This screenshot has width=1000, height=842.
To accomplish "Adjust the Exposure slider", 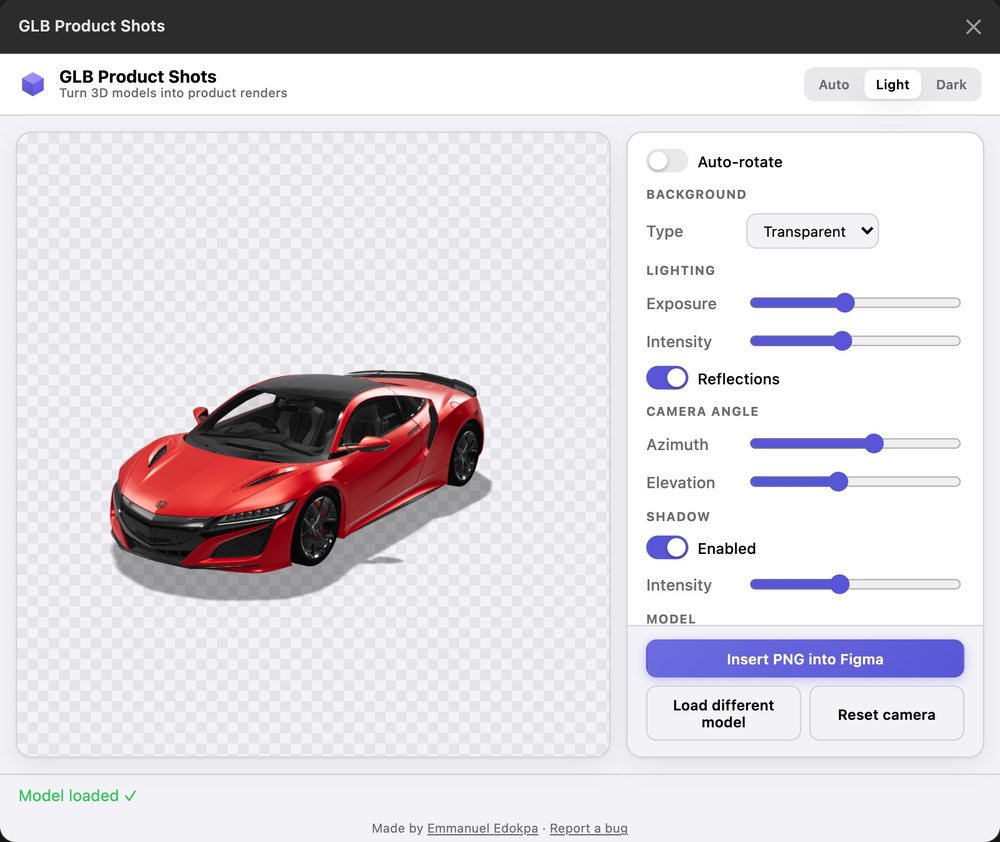I will pyautogui.click(x=855, y=302).
